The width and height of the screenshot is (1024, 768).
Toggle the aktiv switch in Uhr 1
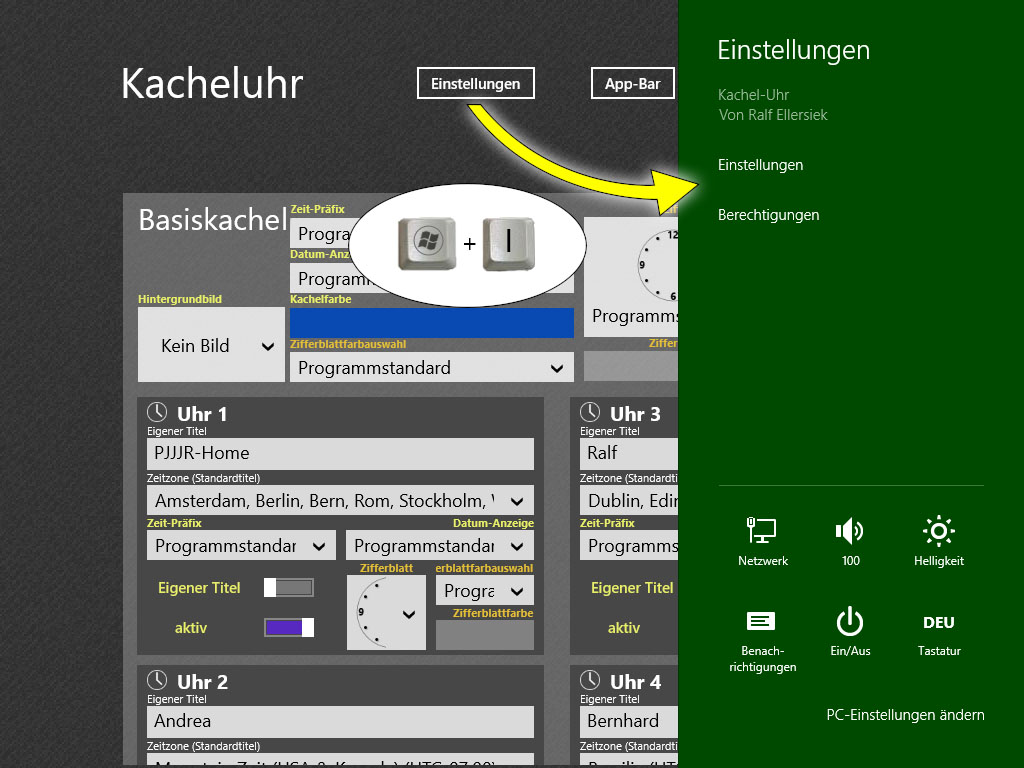[x=289, y=628]
